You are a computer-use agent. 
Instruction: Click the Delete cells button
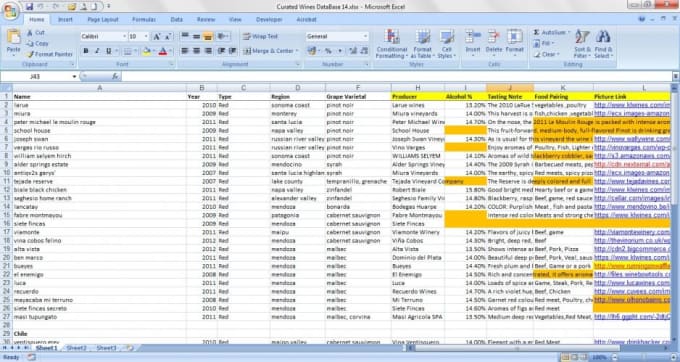point(494,42)
